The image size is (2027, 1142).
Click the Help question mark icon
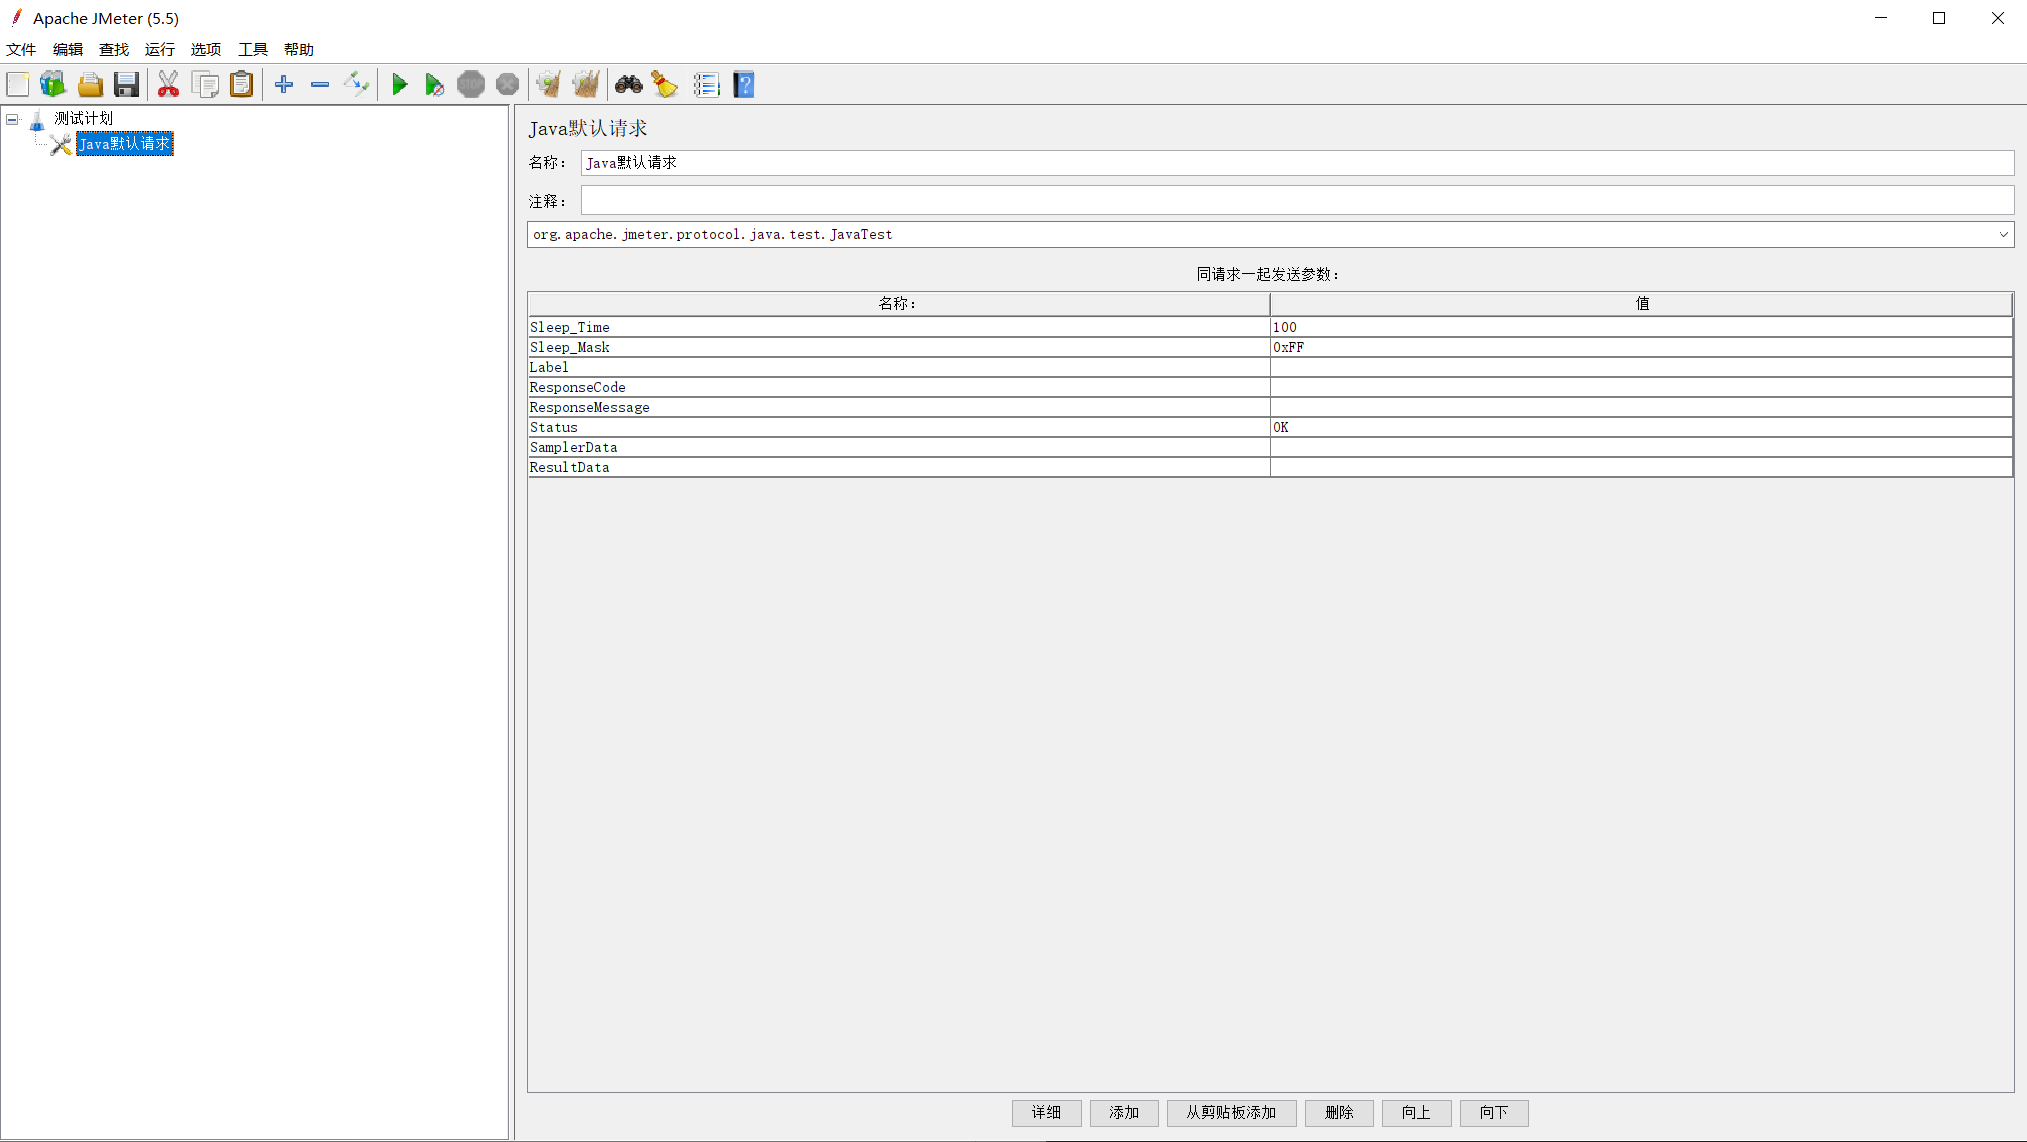pyautogui.click(x=744, y=85)
